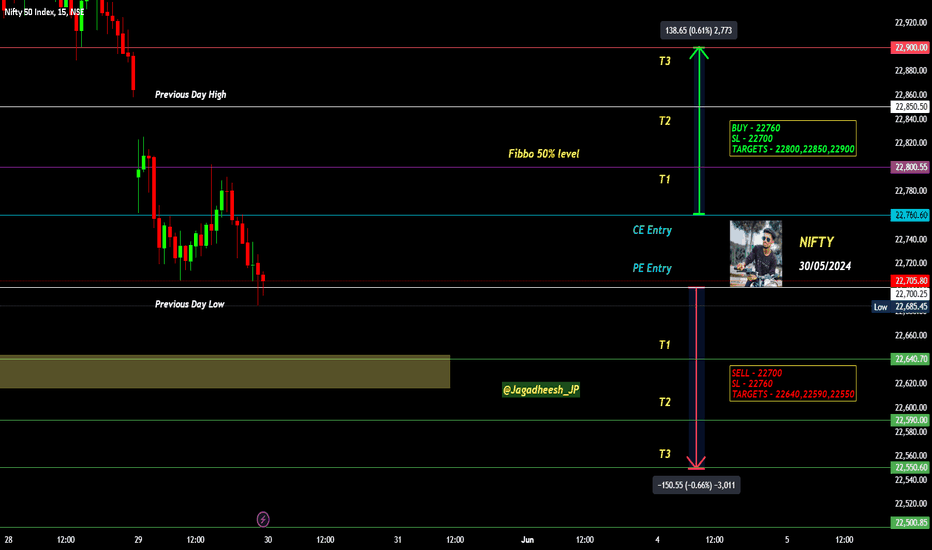Viewport: 932px width, 550px height.
Task: Select the green 22,500.85 price label
Action: pos(909,523)
